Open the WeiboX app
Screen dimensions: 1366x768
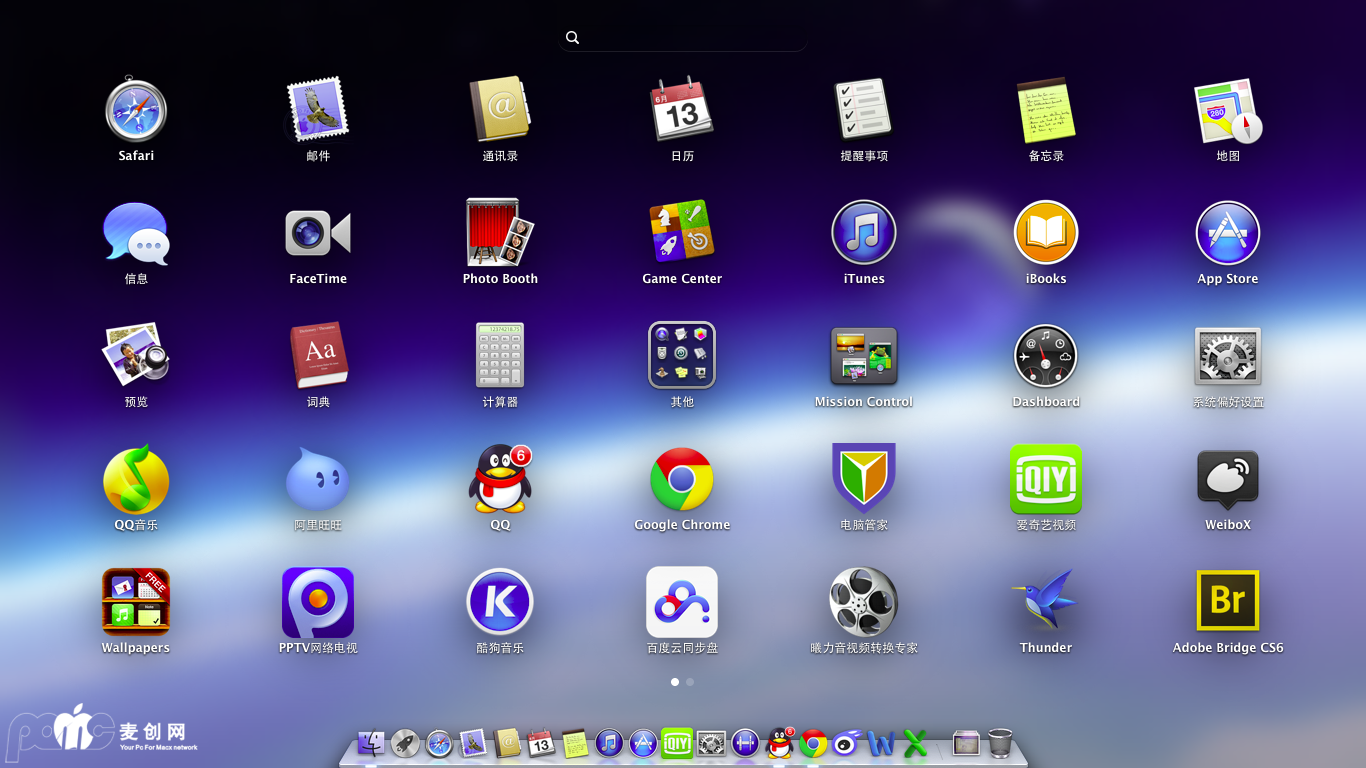[1228, 479]
